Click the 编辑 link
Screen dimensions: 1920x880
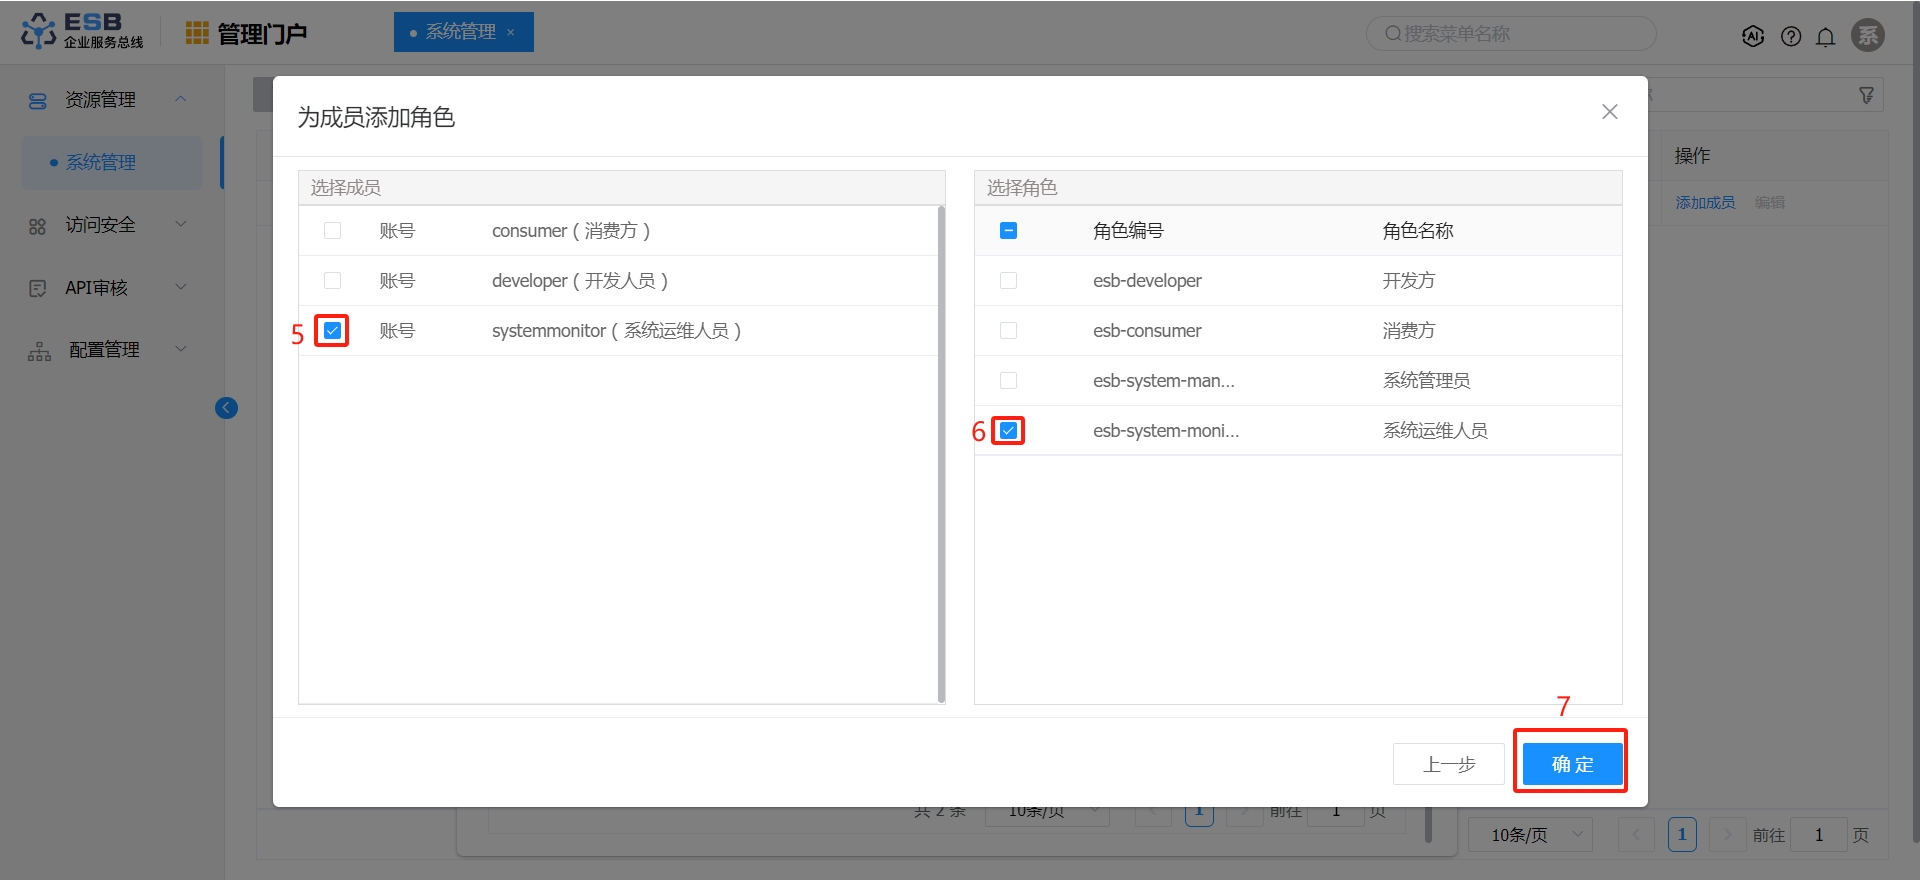(1770, 203)
